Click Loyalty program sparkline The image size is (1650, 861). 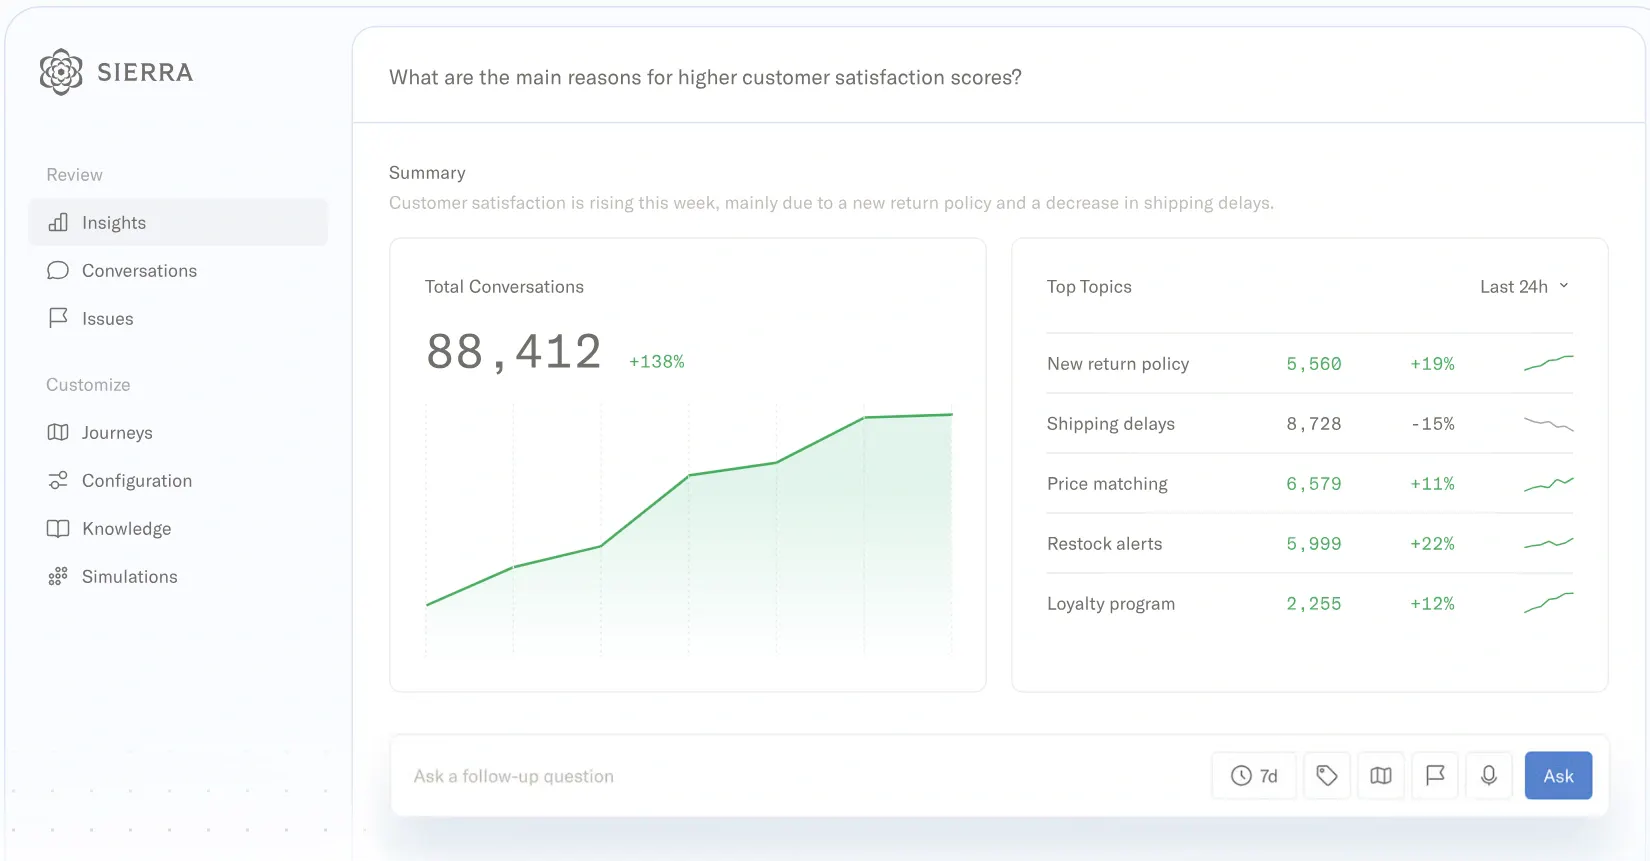1548,603
